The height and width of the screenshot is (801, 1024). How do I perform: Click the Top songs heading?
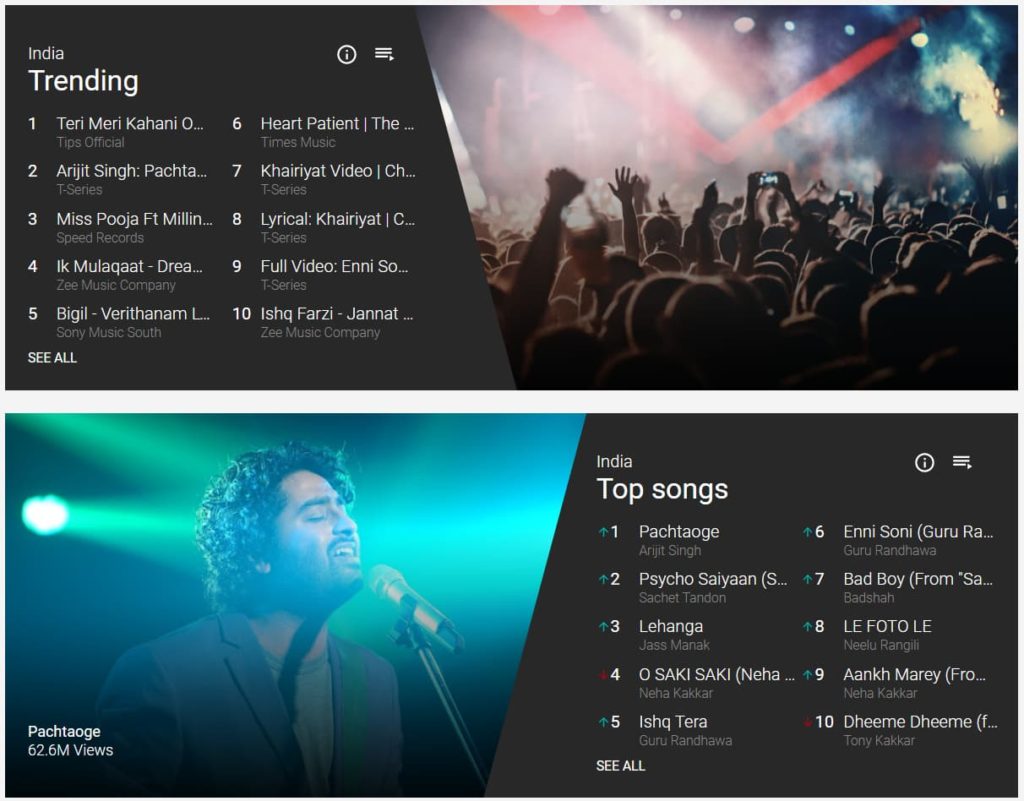[662, 490]
